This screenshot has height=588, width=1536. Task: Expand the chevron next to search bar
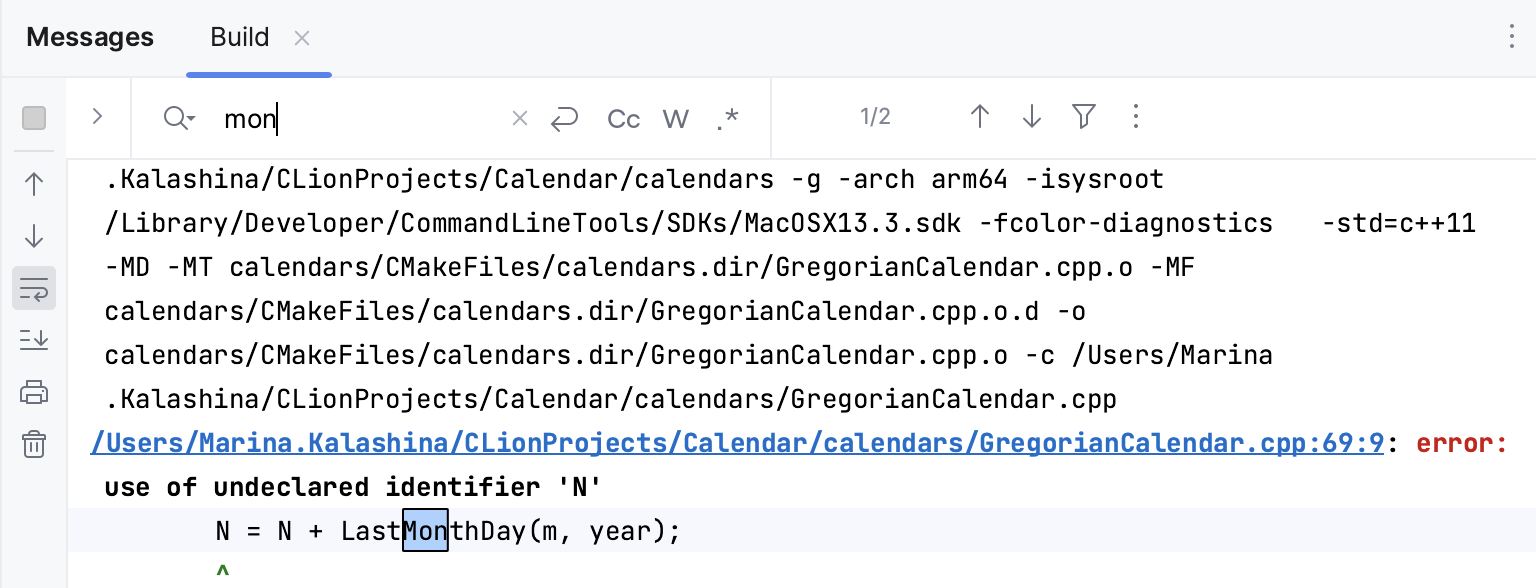(97, 117)
